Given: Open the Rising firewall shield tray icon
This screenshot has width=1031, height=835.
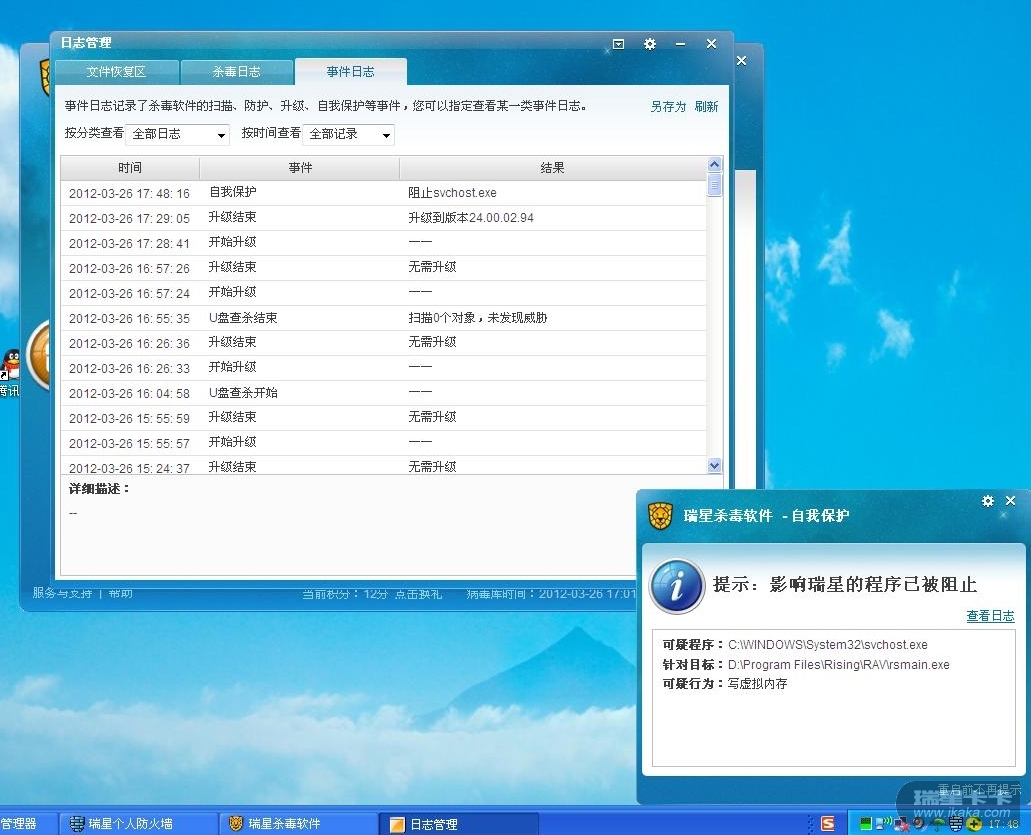Looking at the screenshot, I should coord(956,824).
